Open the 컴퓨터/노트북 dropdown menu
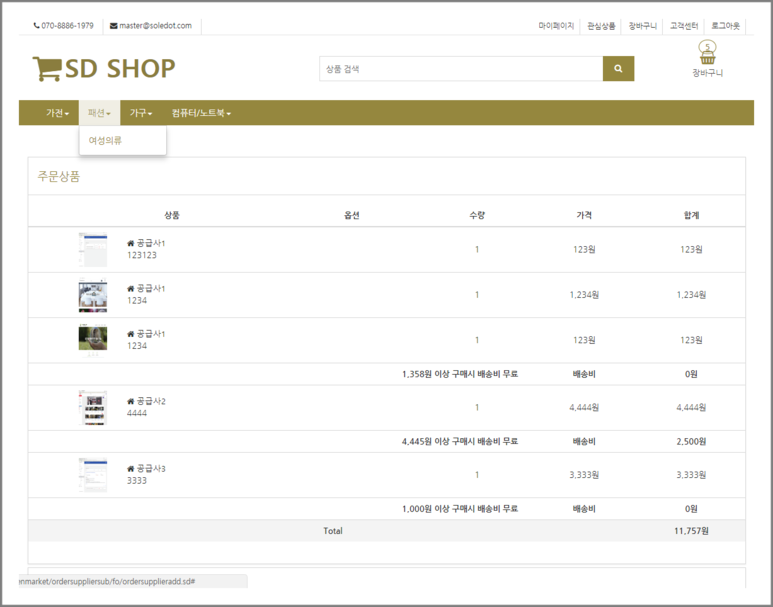The width and height of the screenshot is (773, 607). point(201,113)
